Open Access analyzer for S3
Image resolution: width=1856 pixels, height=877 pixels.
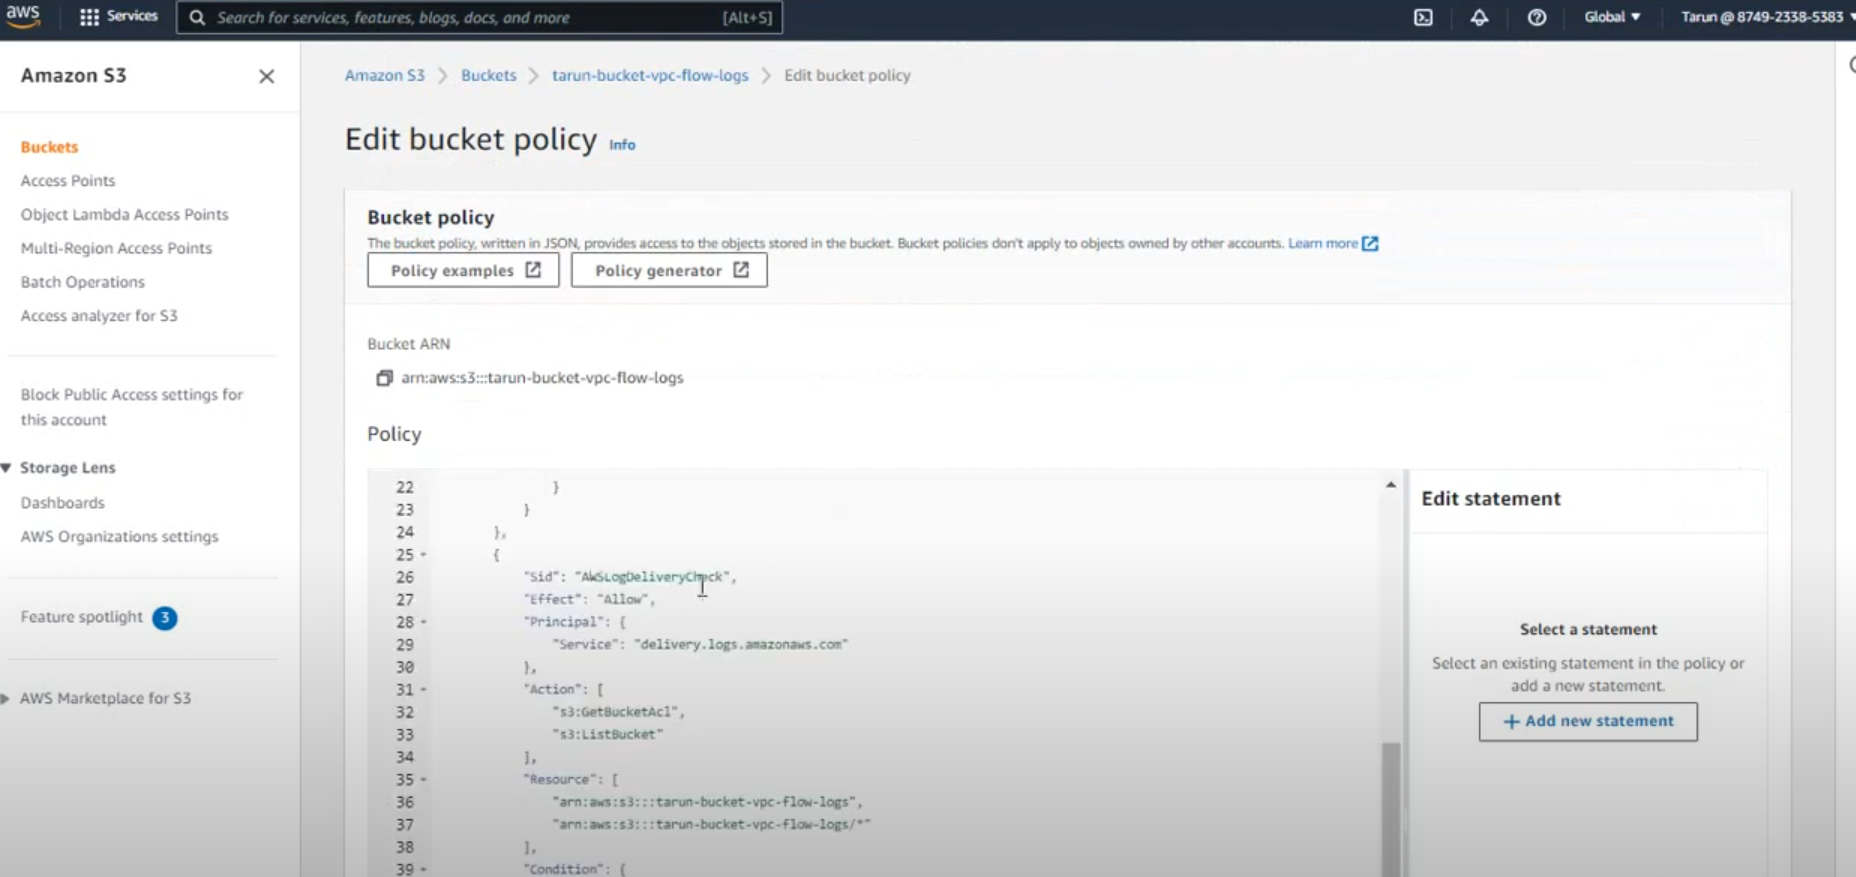99,316
